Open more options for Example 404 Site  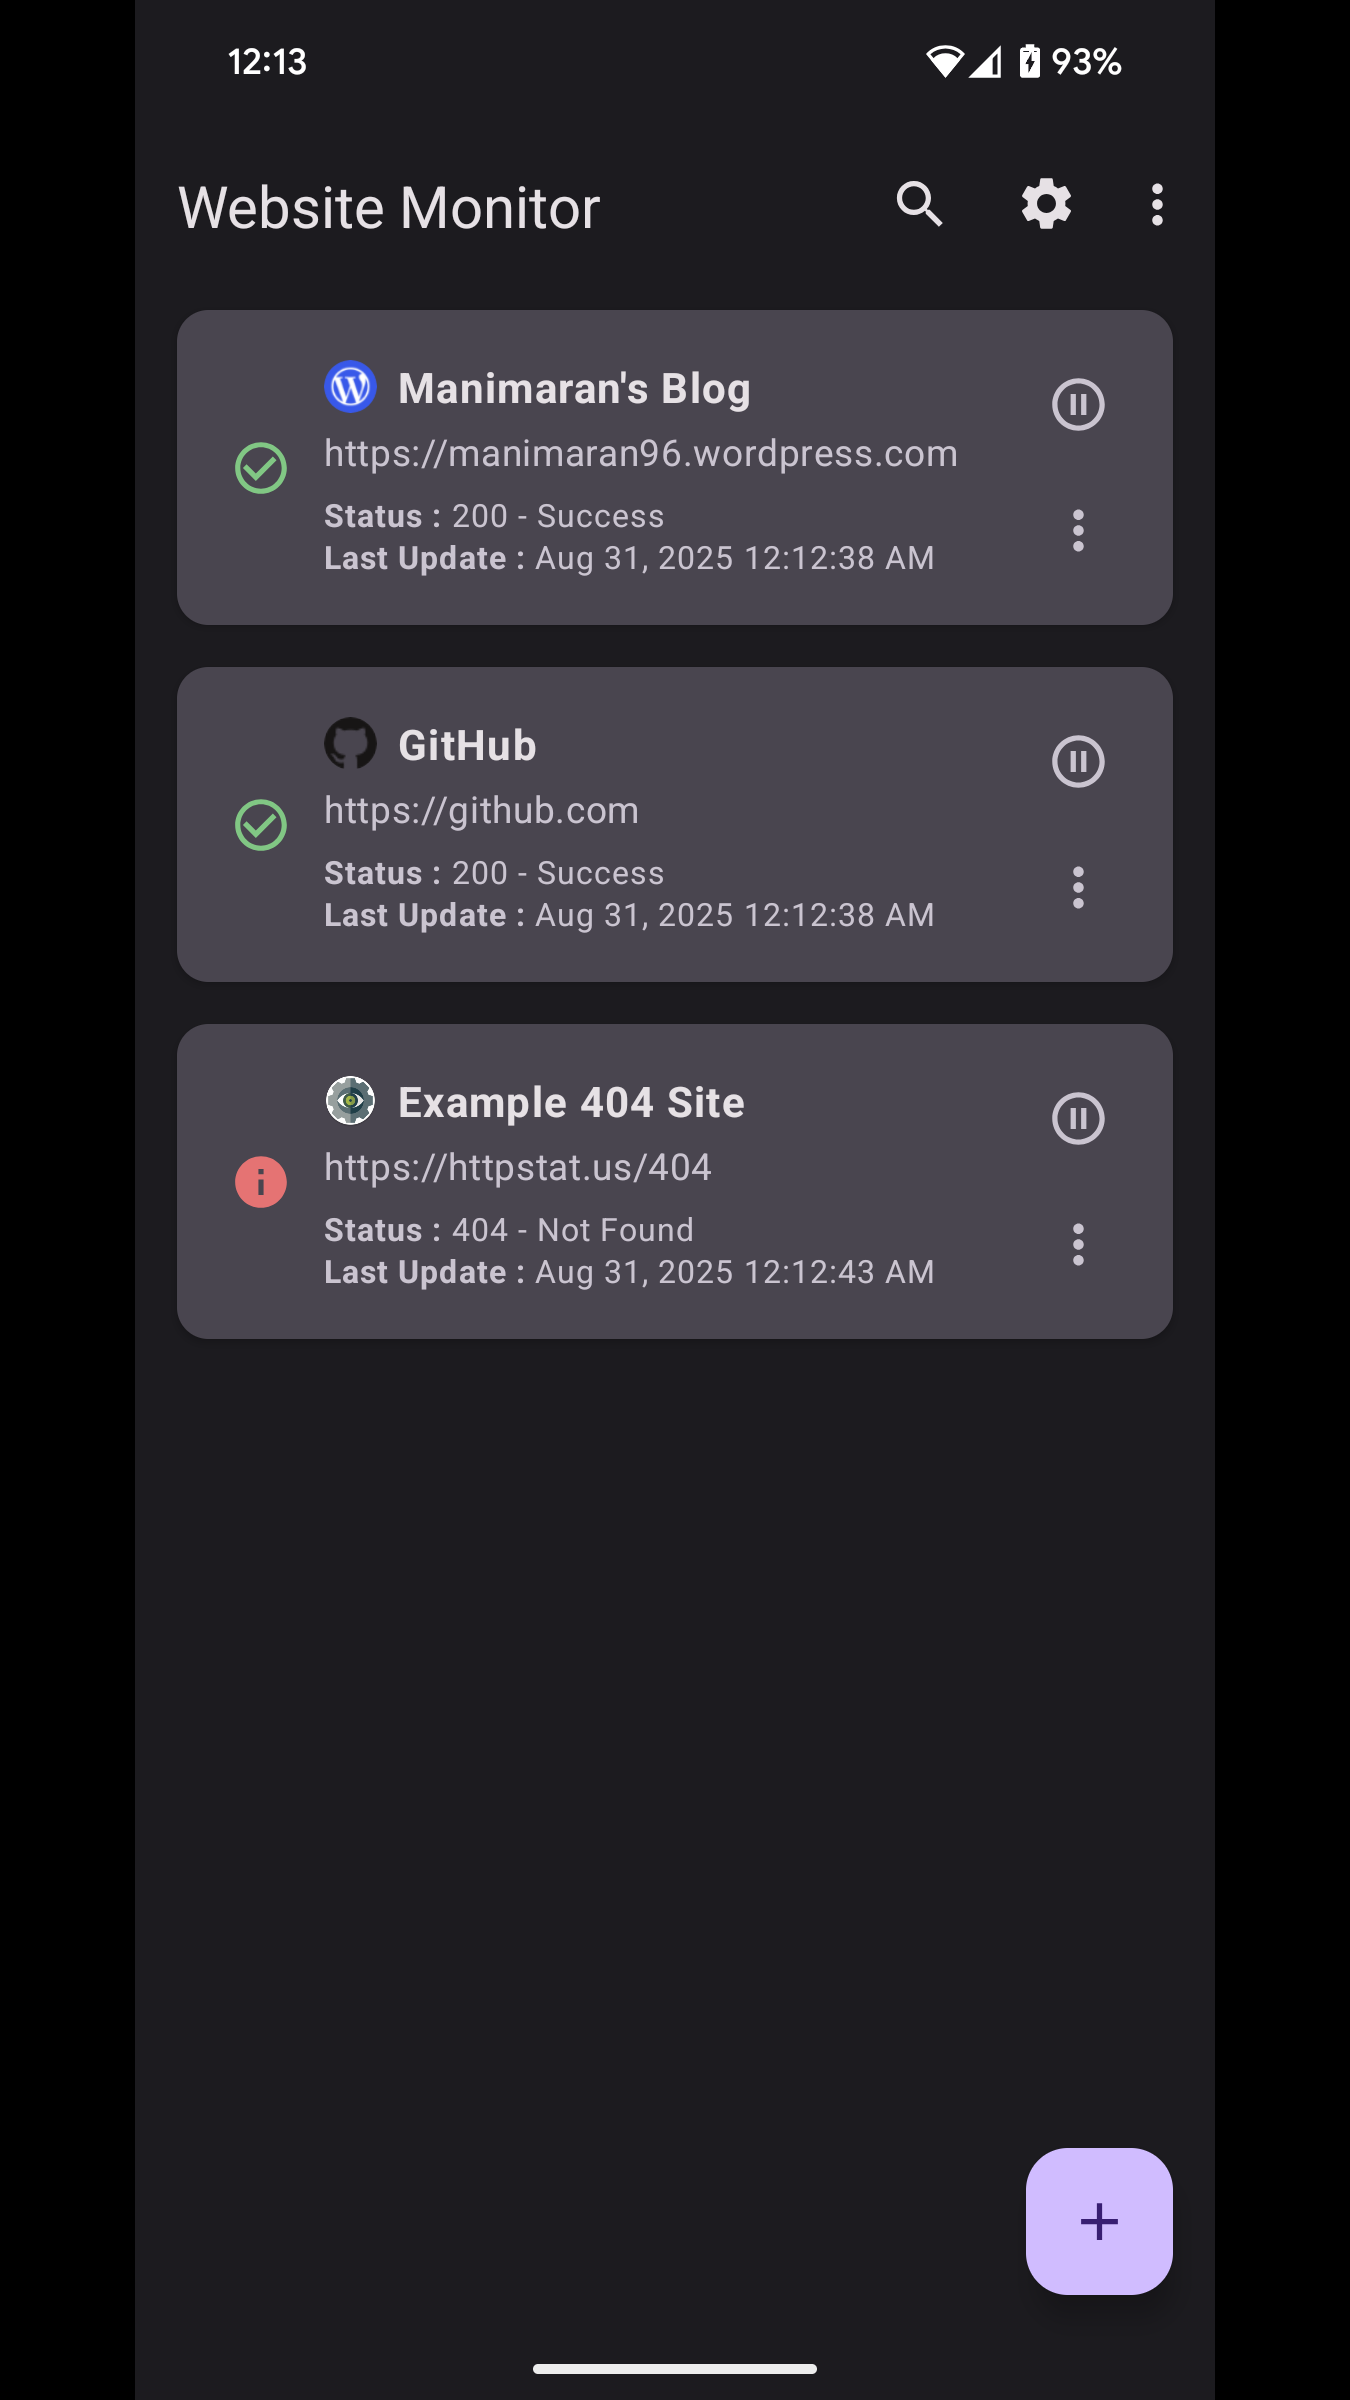click(x=1078, y=1244)
